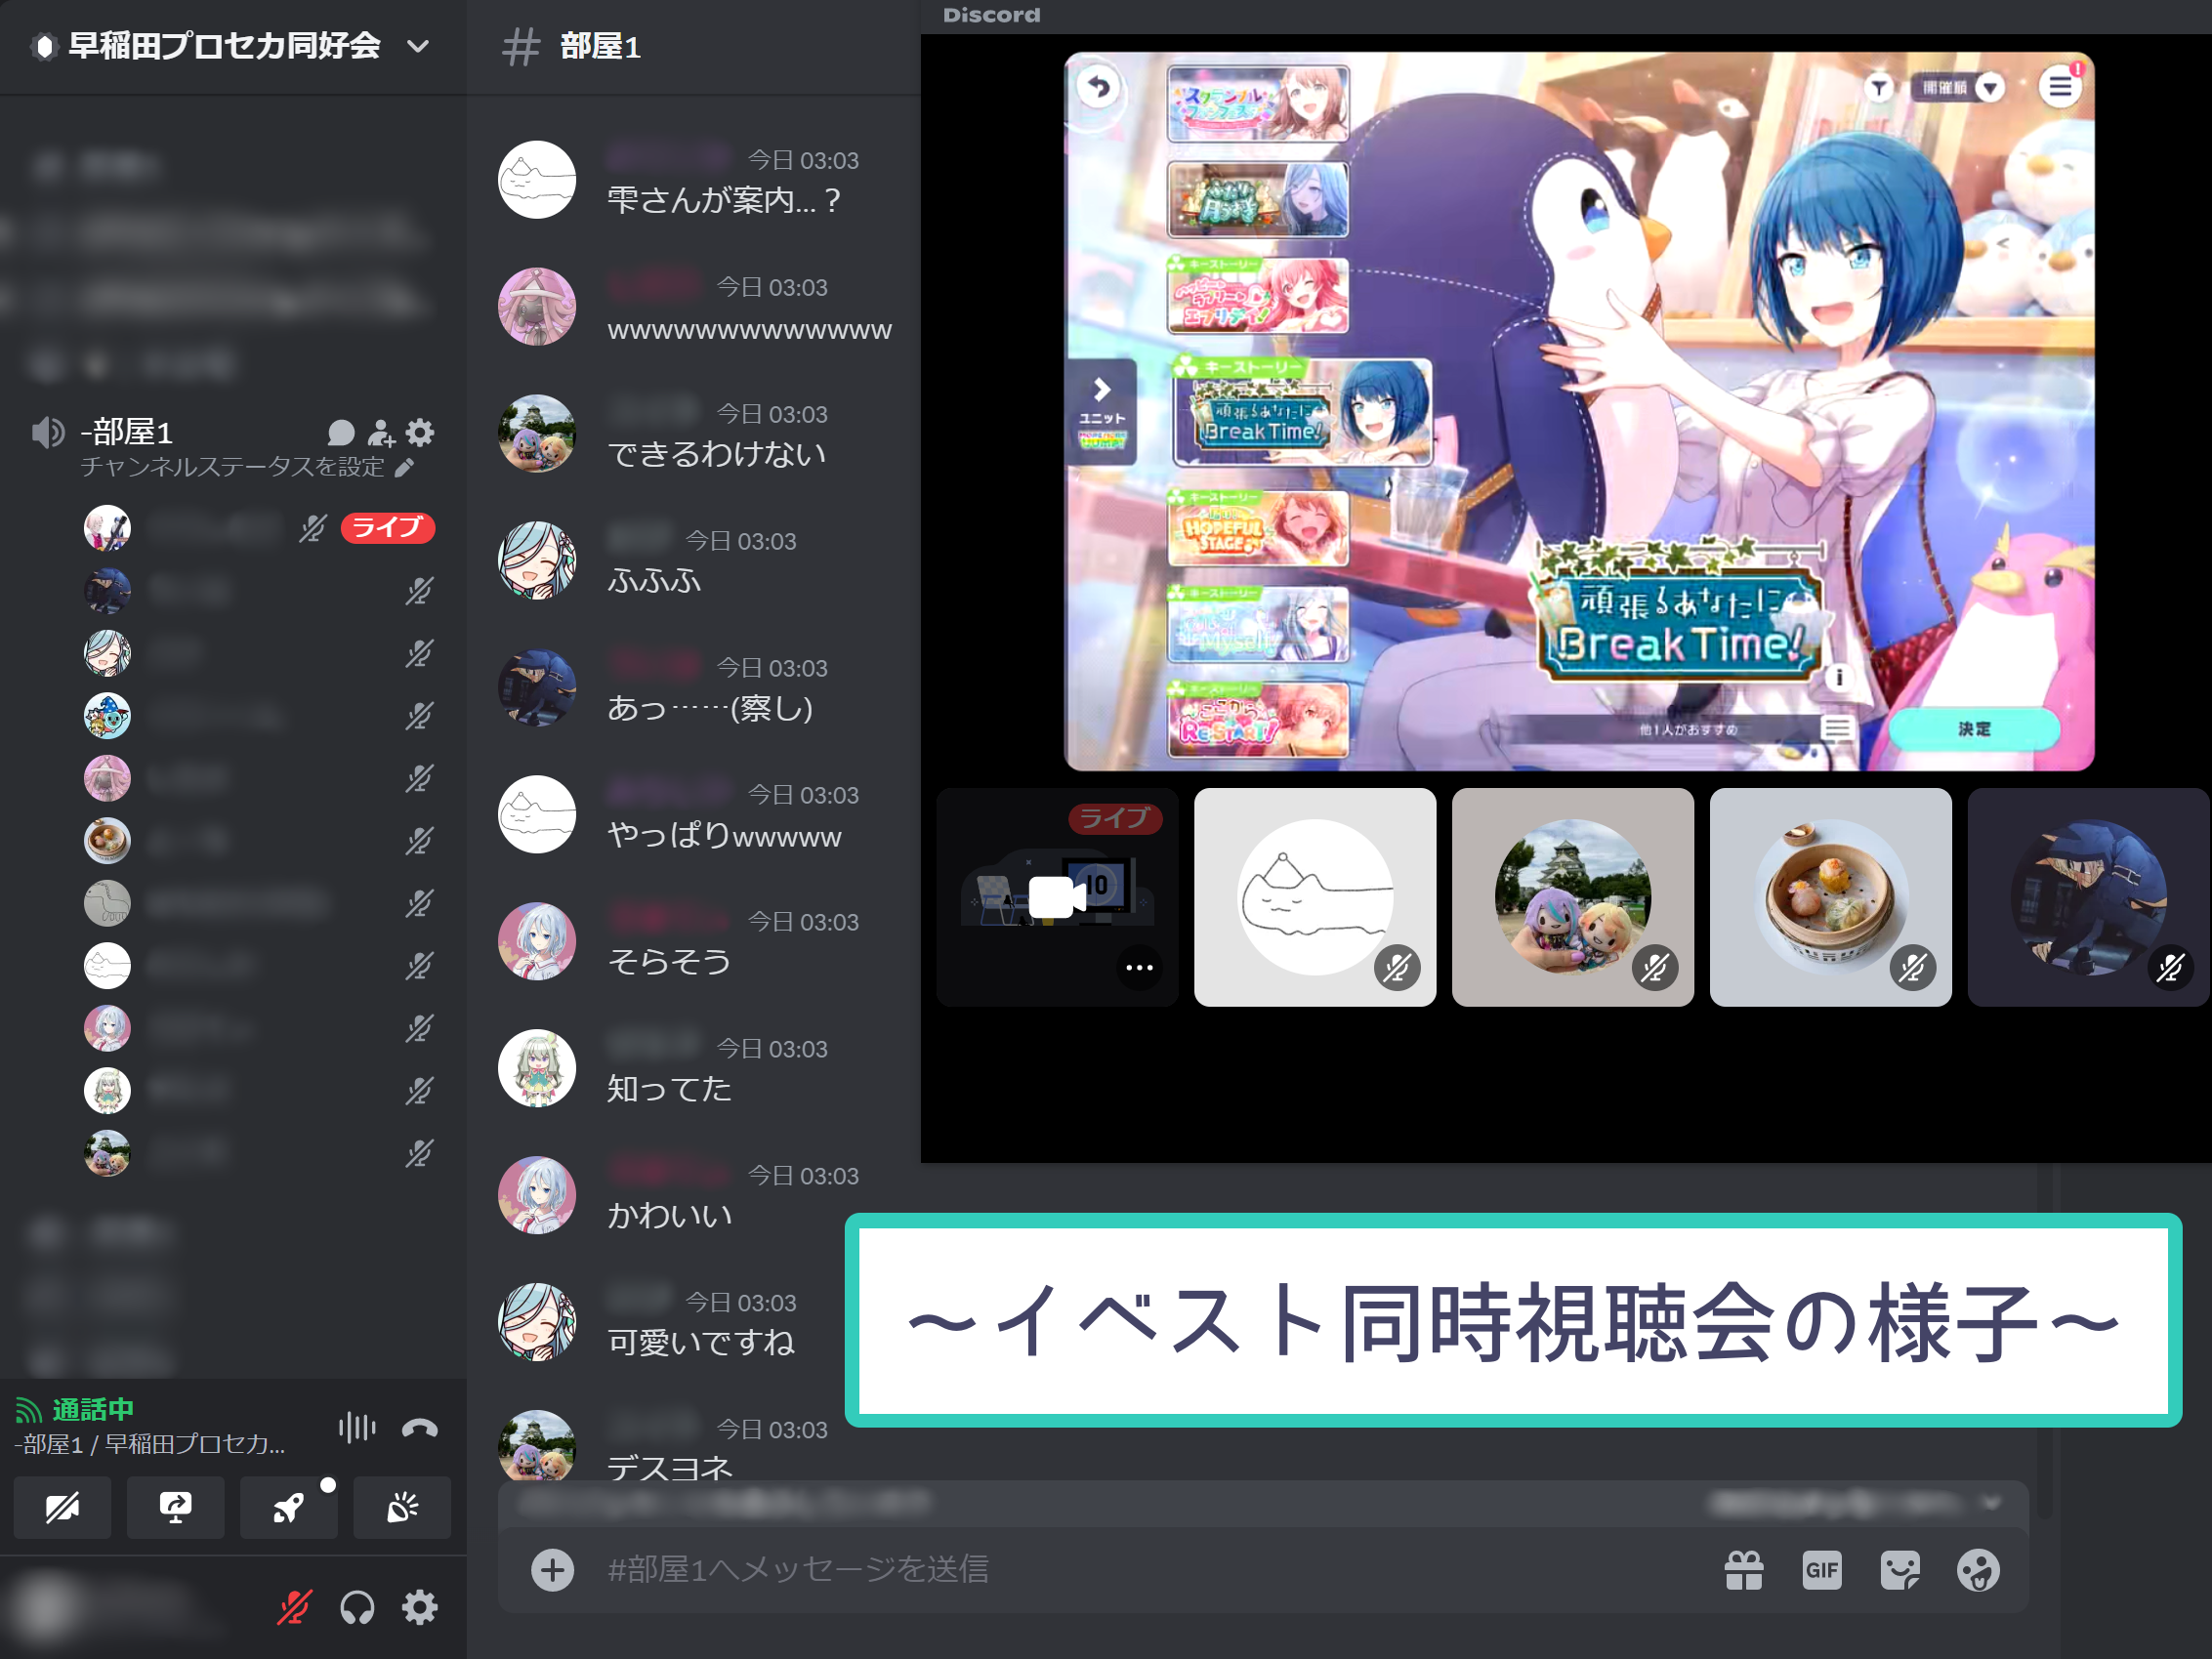This screenshot has height=1659, width=2212.
Task: Open the gift icon in the message box
Action: (x=1744, y=1570)
